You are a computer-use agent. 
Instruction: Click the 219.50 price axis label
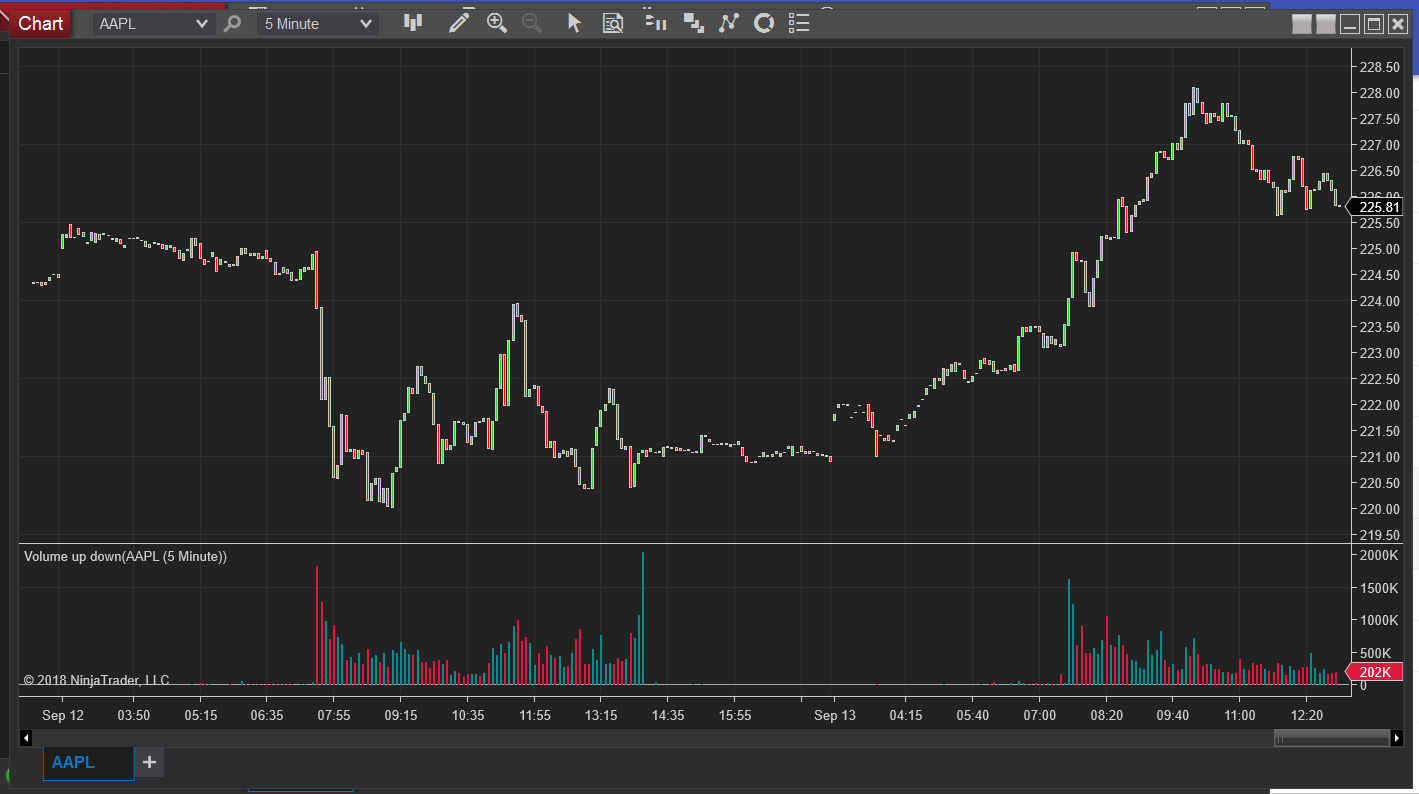click(x=1379, y=535)
